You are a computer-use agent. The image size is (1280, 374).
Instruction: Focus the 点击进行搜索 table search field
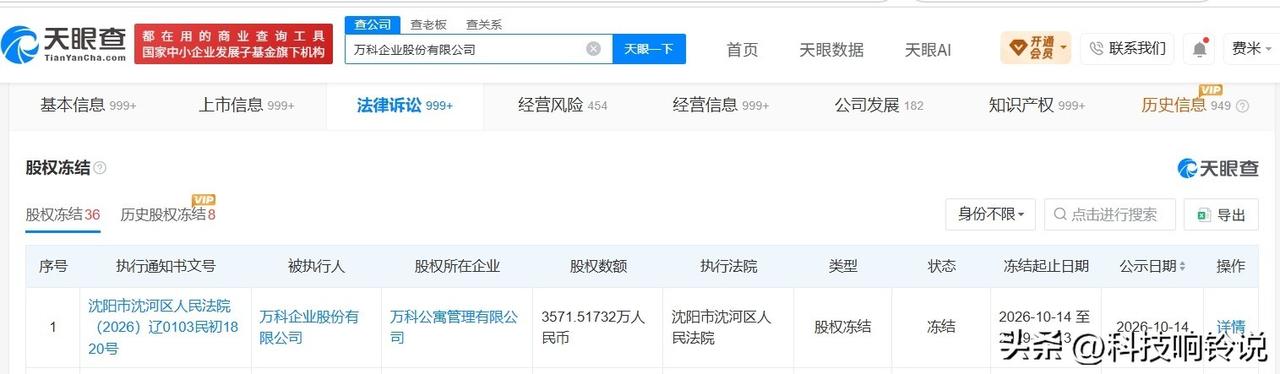click(1110, 214)
